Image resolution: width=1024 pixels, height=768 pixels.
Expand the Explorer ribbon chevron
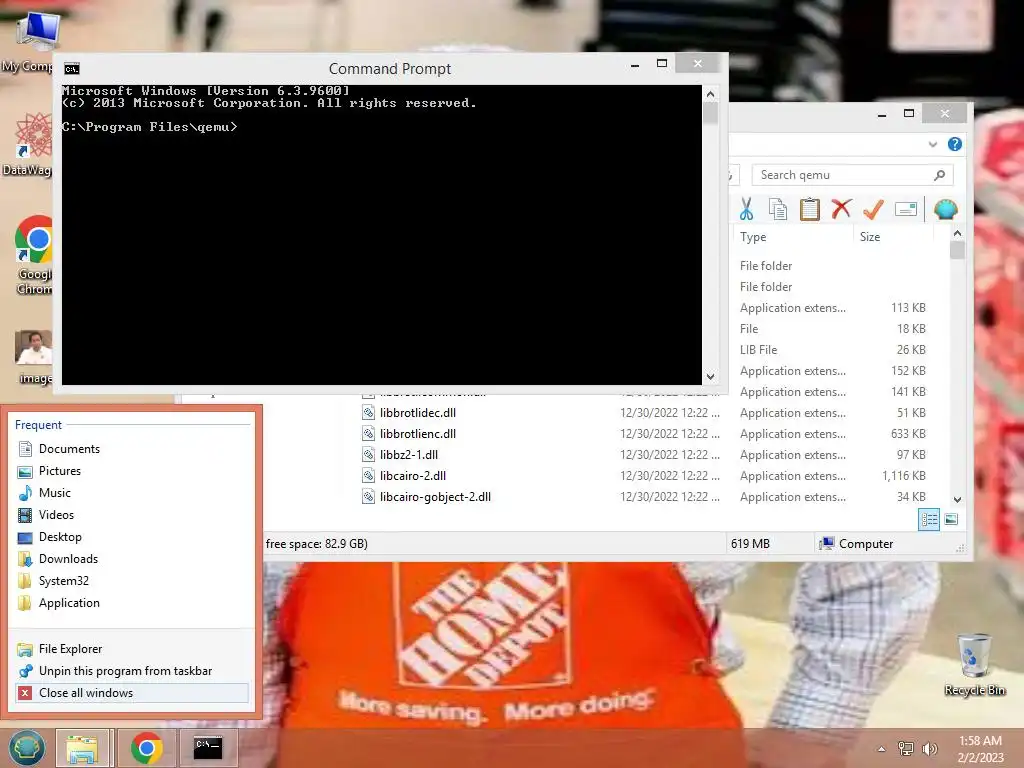(x=933, y=144)
